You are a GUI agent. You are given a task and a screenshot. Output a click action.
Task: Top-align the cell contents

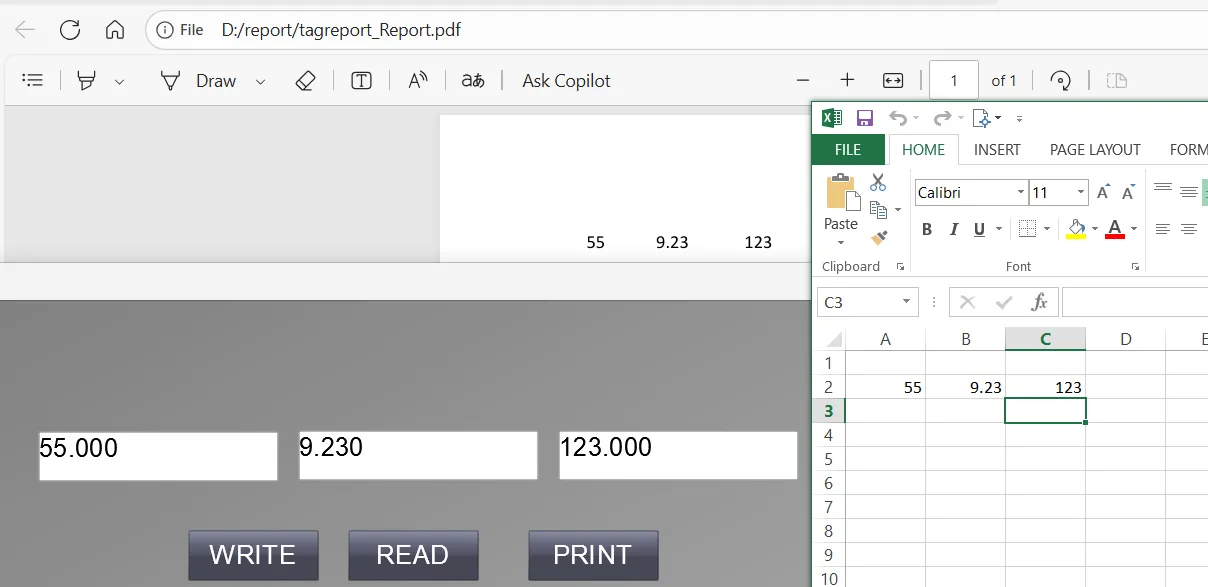click(x=1162, y=188)
